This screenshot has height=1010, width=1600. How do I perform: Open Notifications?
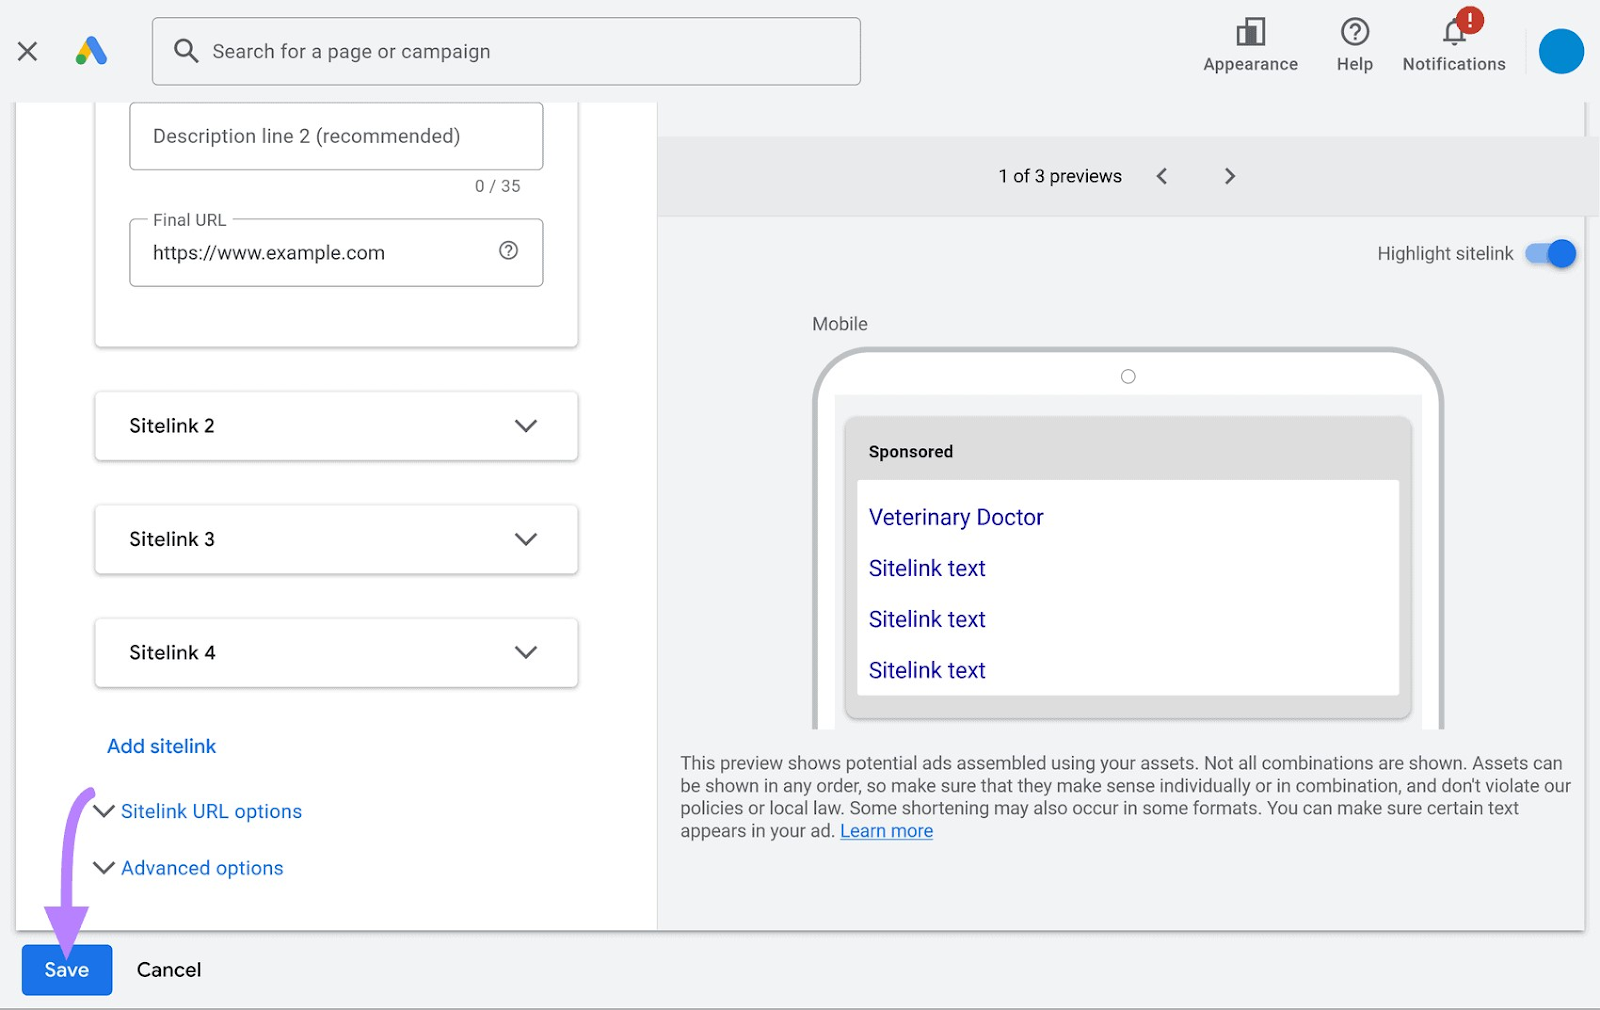click(x=1453, y=40)
